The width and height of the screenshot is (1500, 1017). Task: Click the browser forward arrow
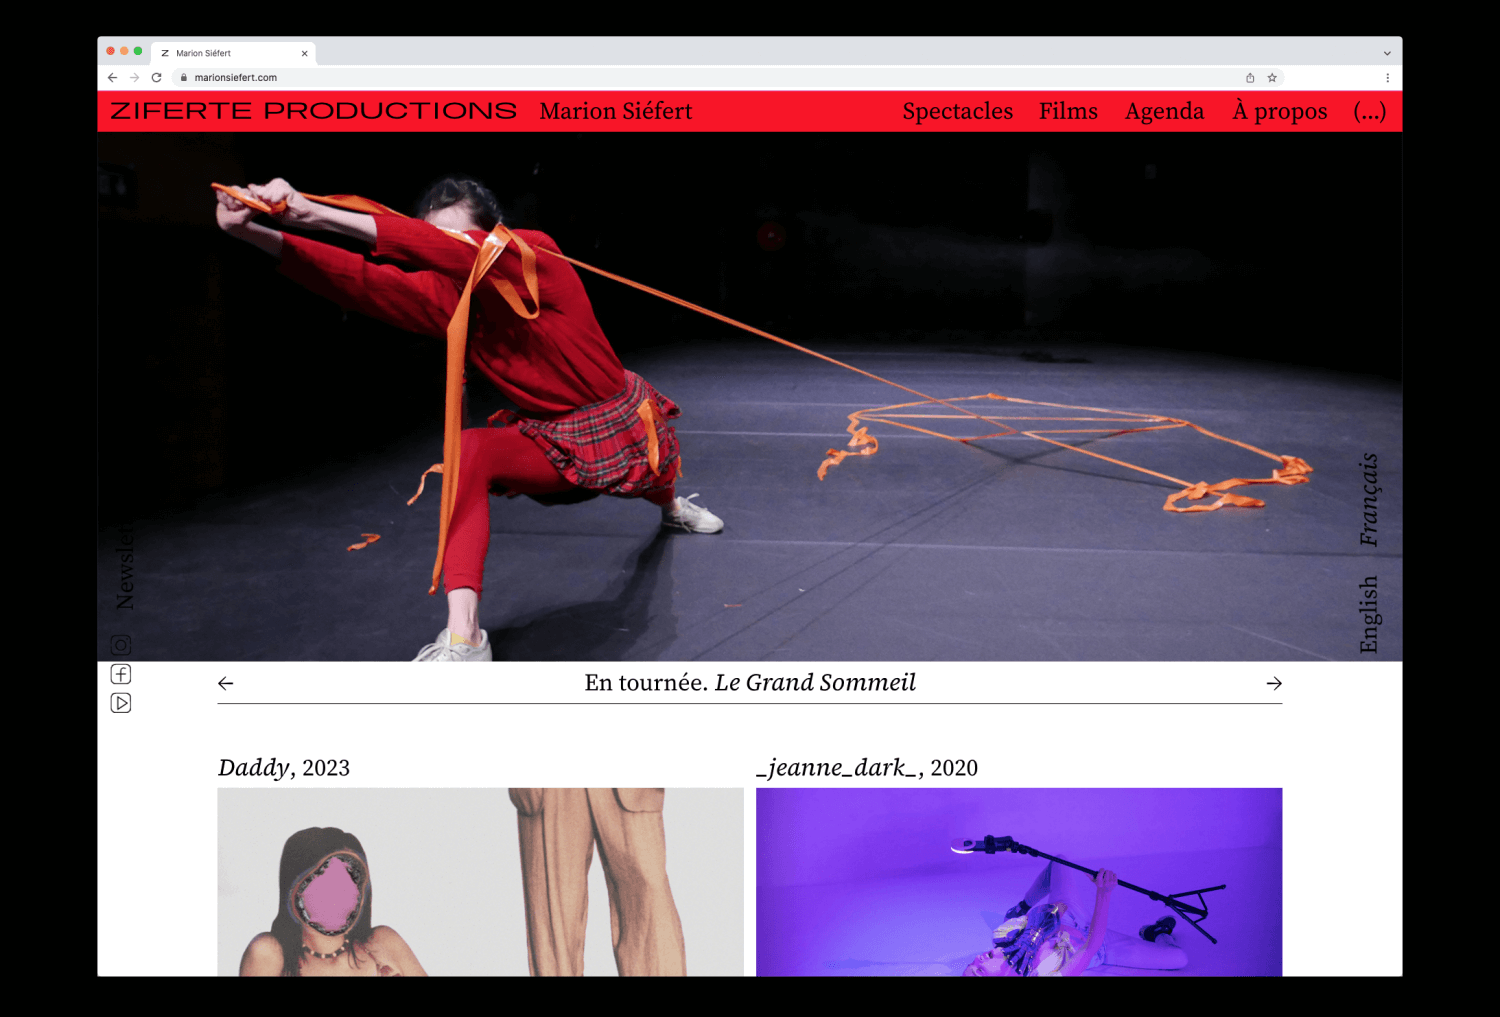(134, 77)
